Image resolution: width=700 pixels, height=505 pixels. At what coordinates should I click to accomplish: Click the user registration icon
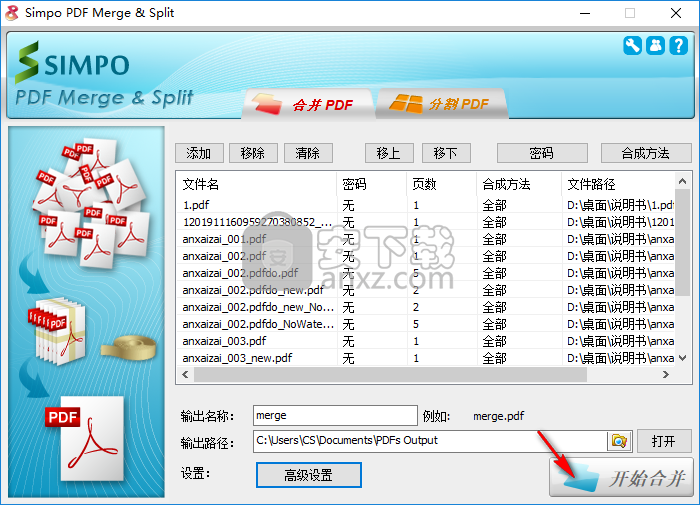655,46
